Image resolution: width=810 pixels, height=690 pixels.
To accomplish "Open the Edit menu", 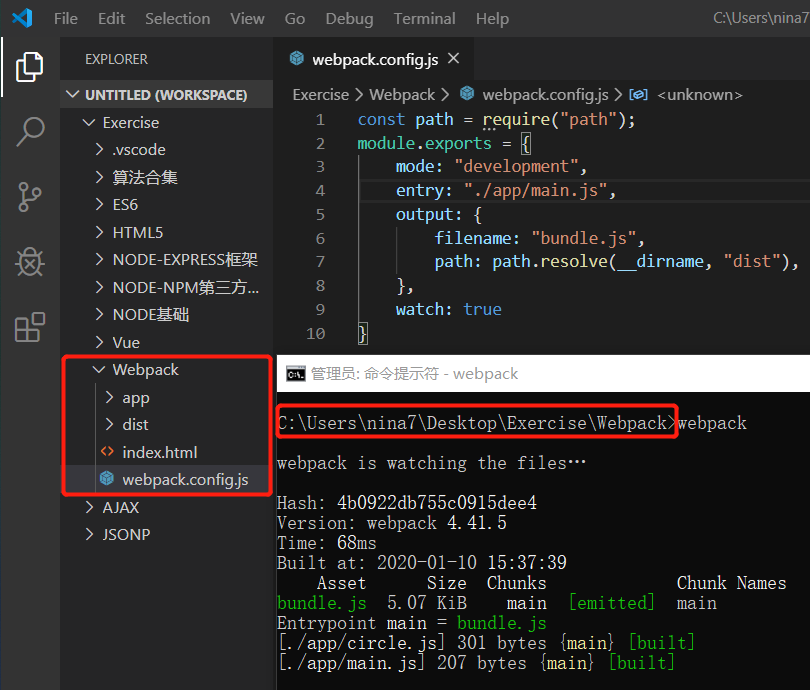I will point(112,19).
